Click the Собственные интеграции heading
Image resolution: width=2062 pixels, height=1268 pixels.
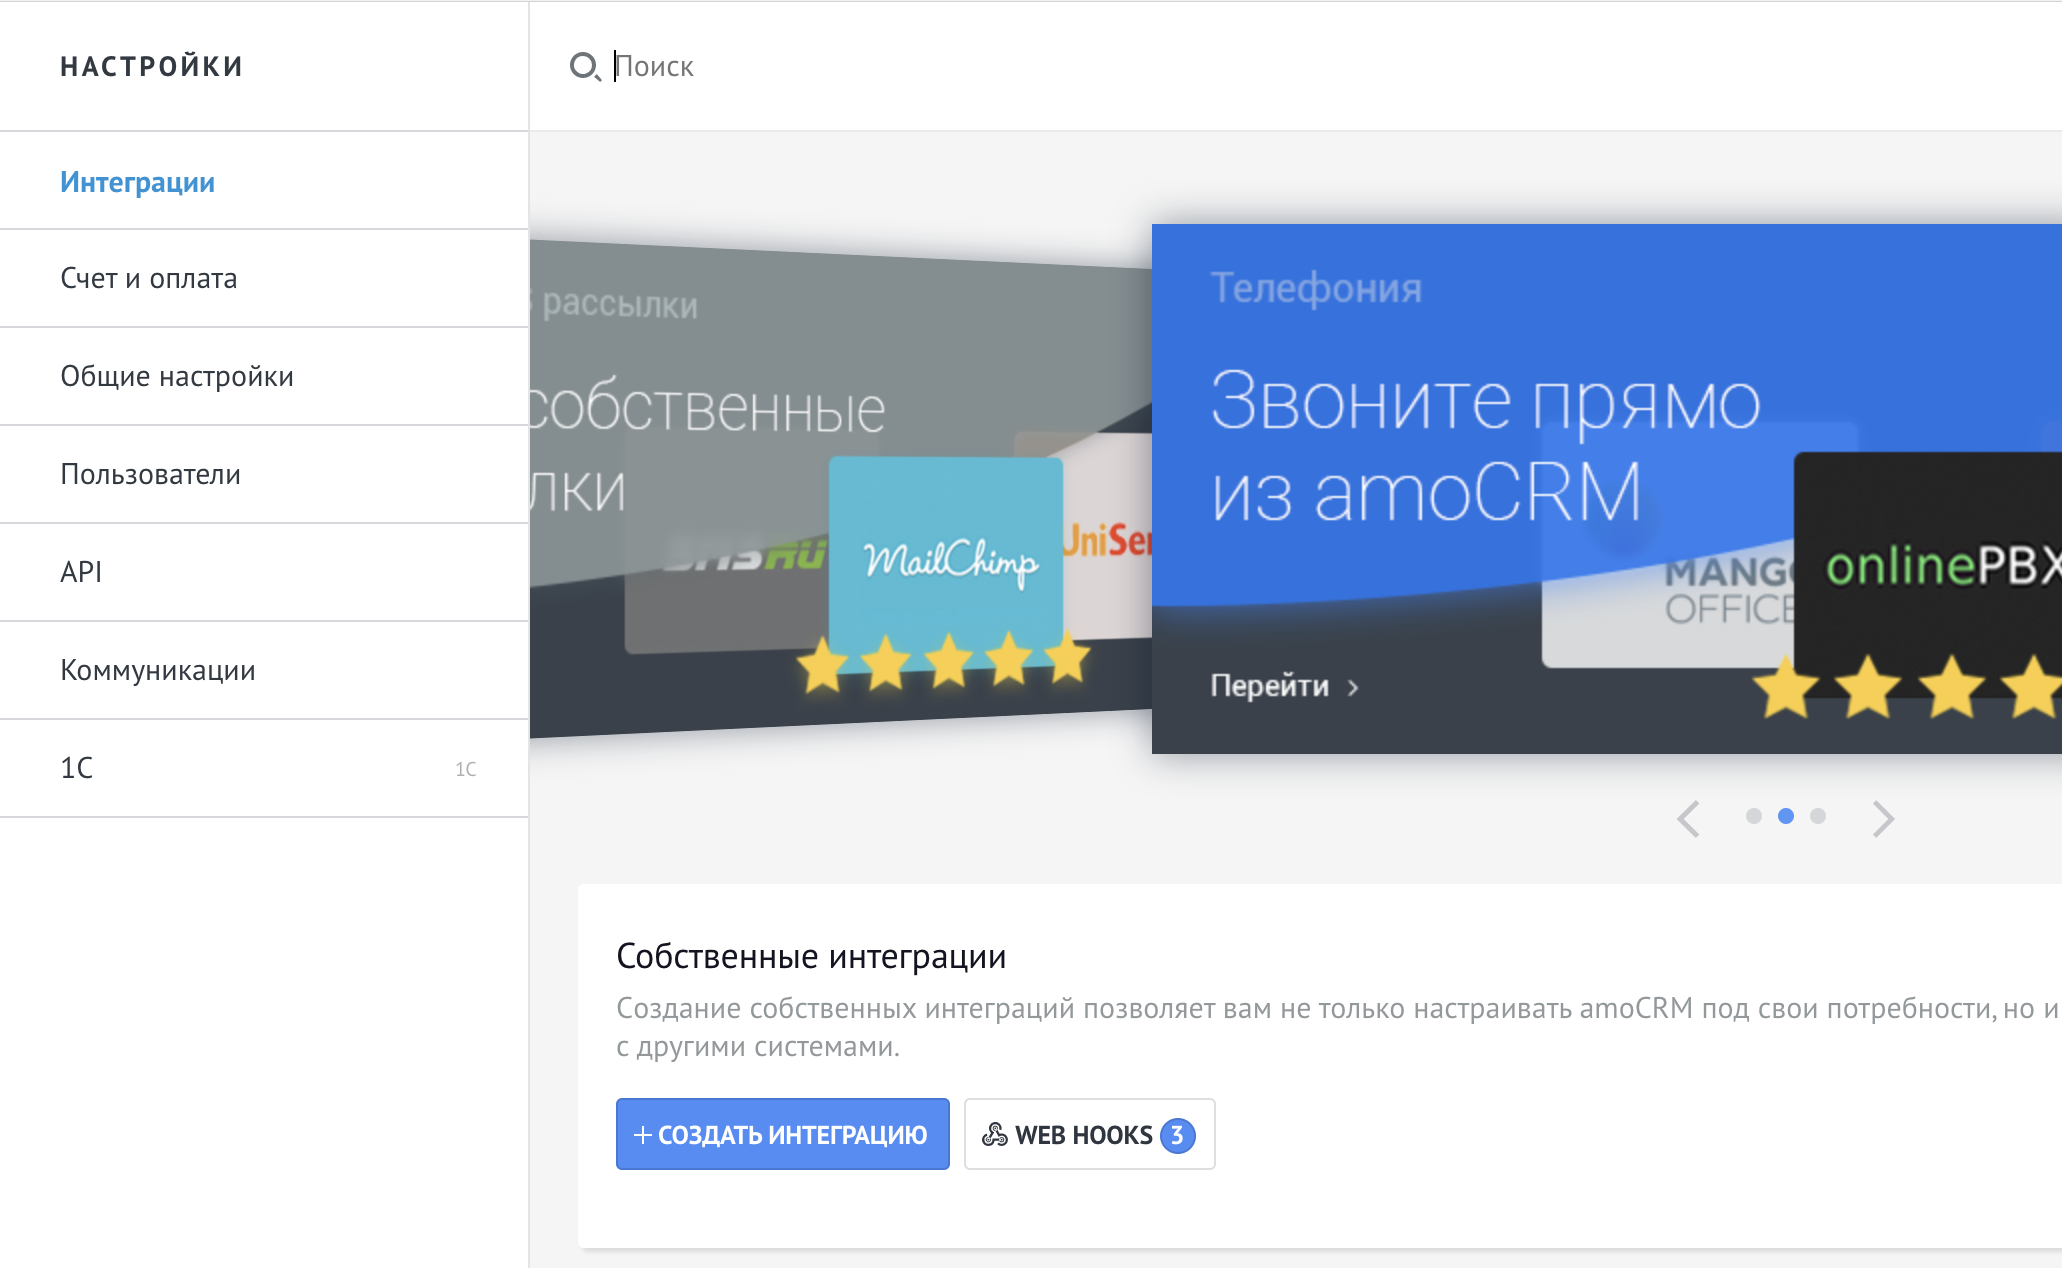[811, 956]
